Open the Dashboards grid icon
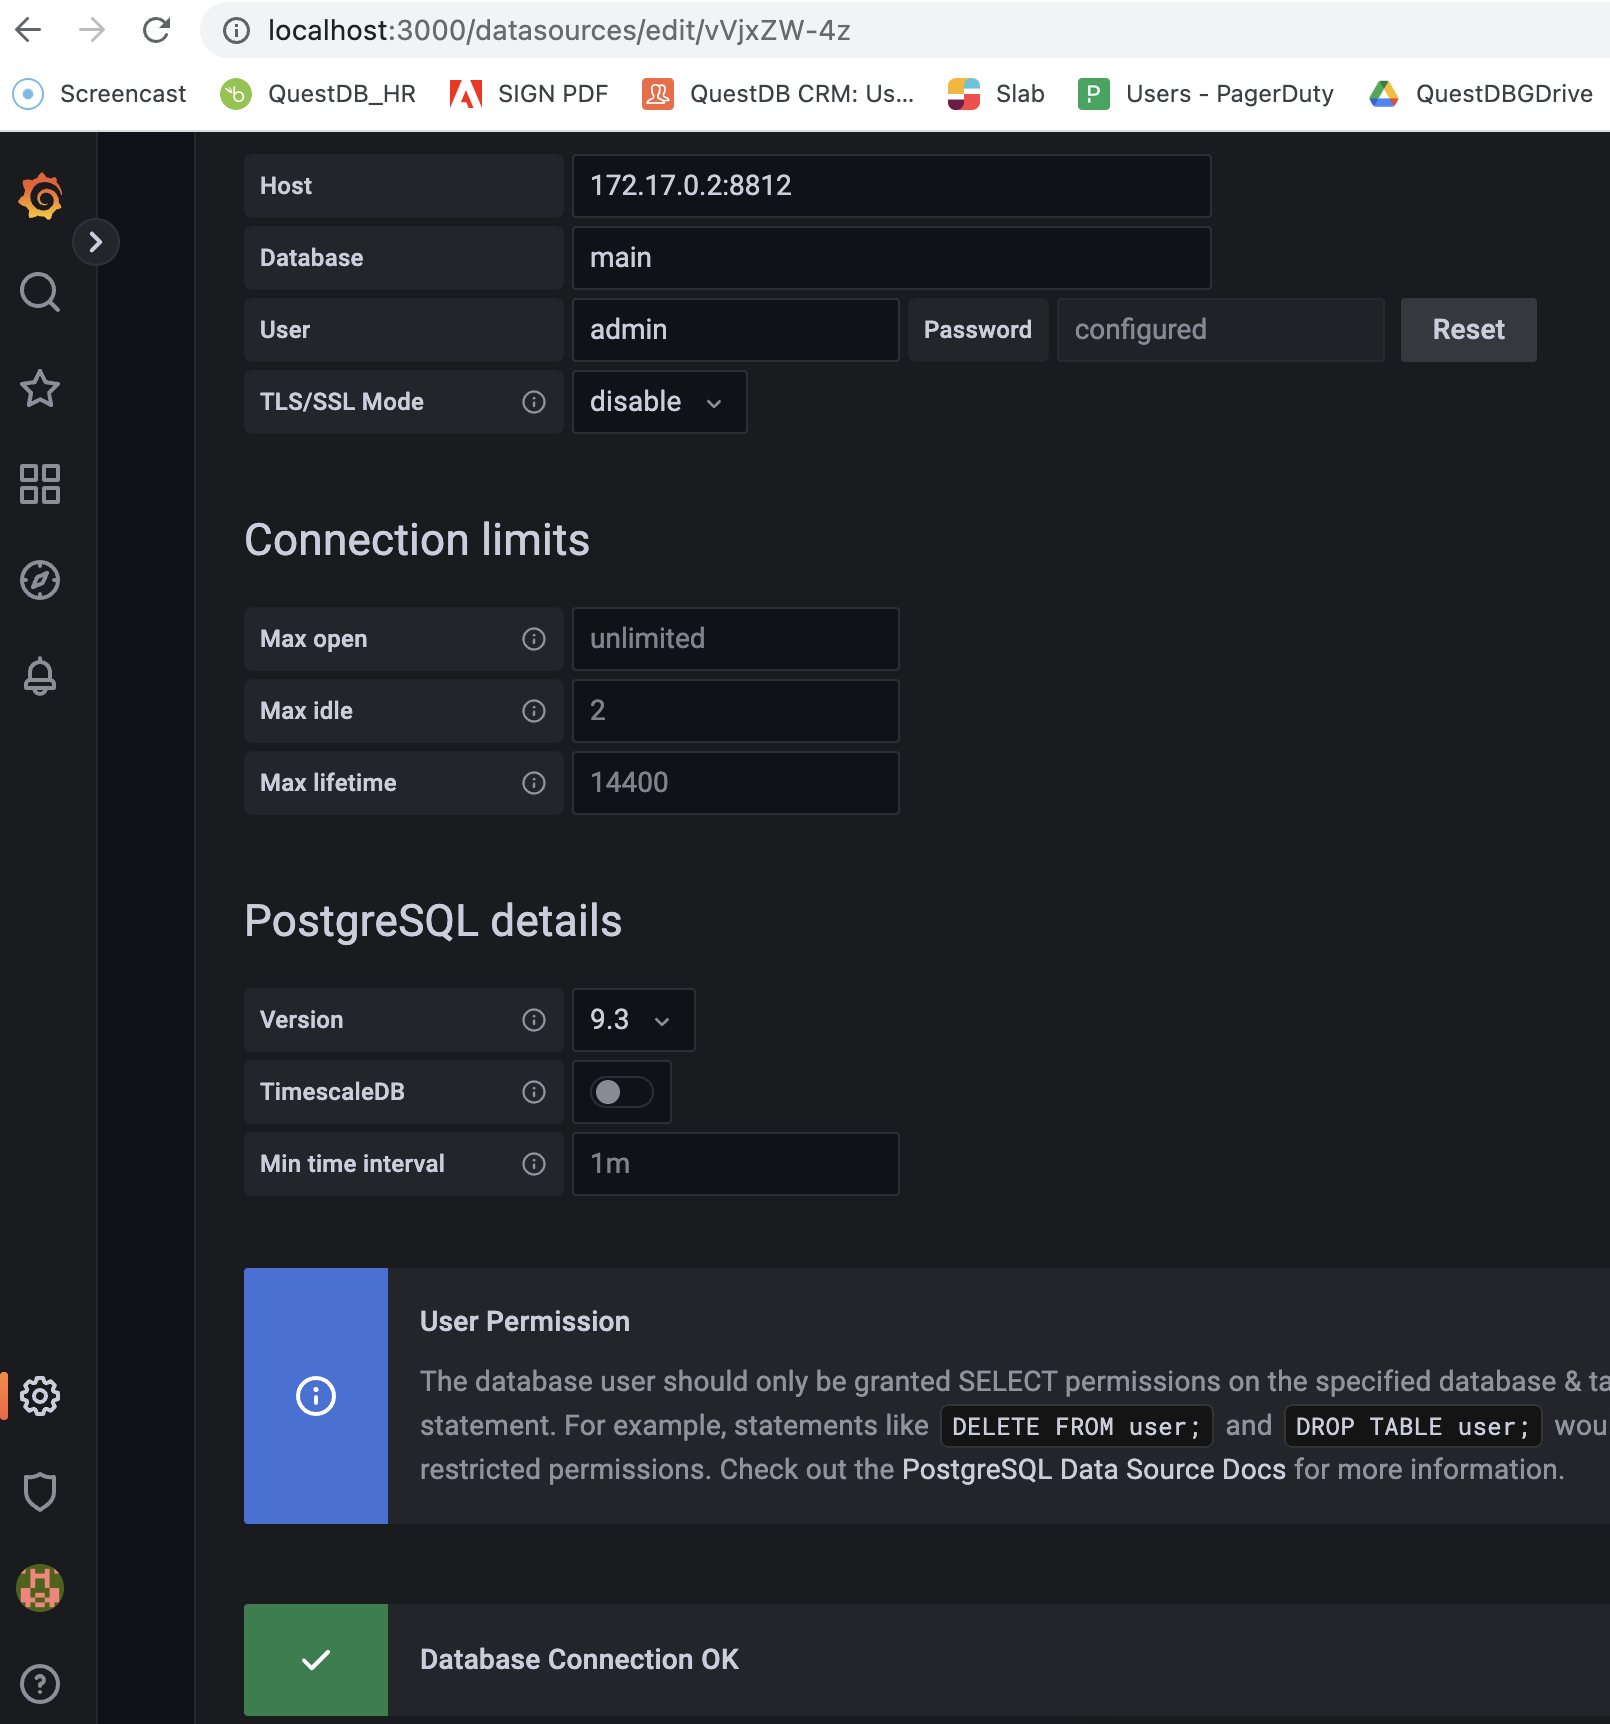1610x1724 pixels. point(40,485)
